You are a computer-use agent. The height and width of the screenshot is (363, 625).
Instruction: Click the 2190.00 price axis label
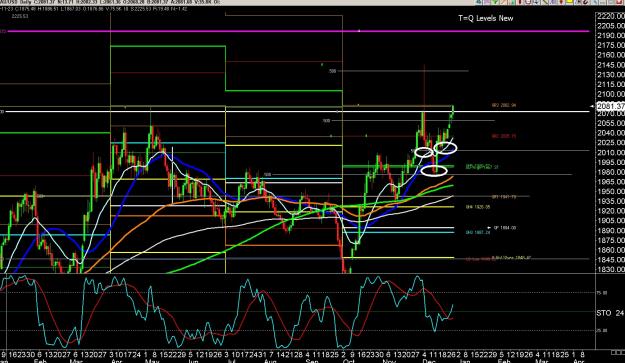(611, 35)
